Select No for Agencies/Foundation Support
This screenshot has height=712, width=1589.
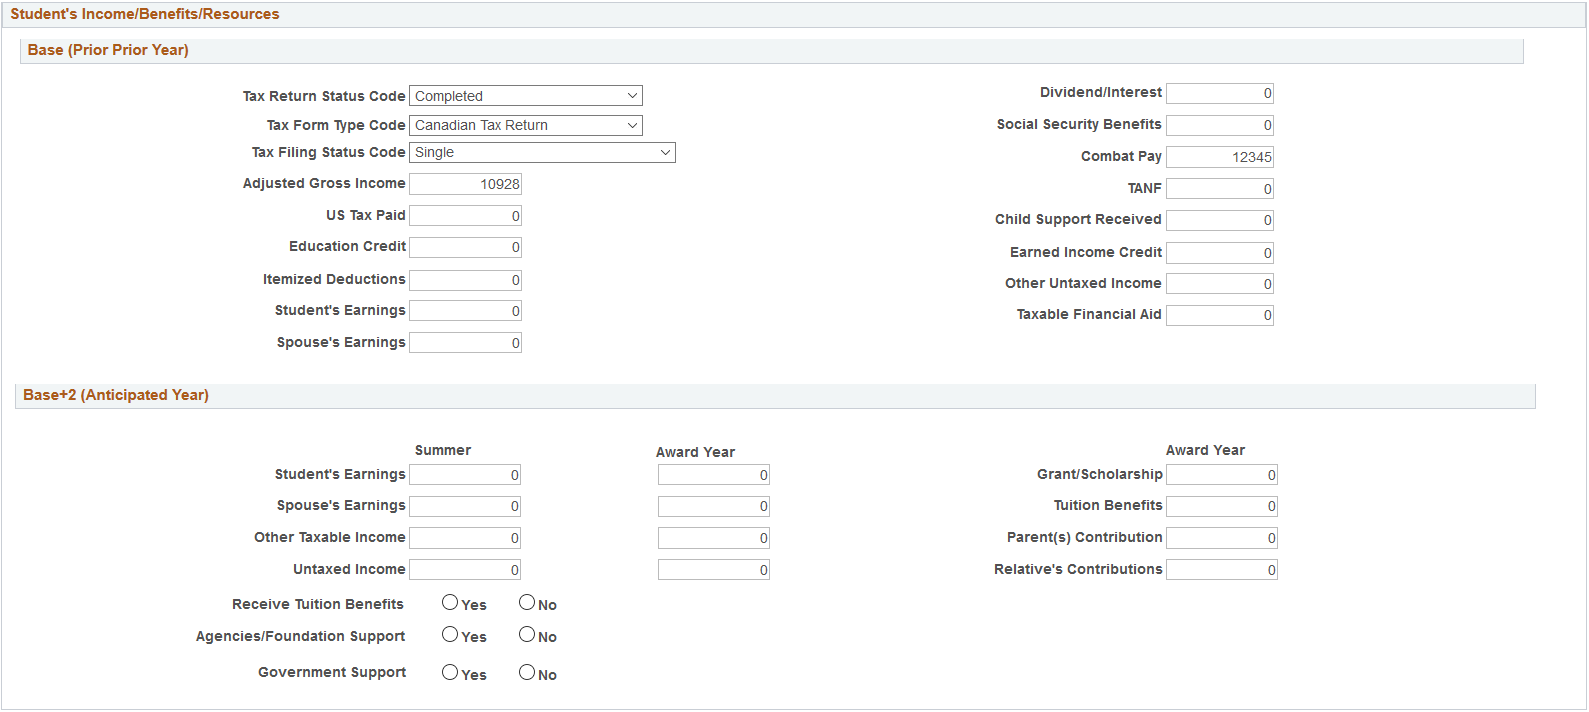[527, 635]
